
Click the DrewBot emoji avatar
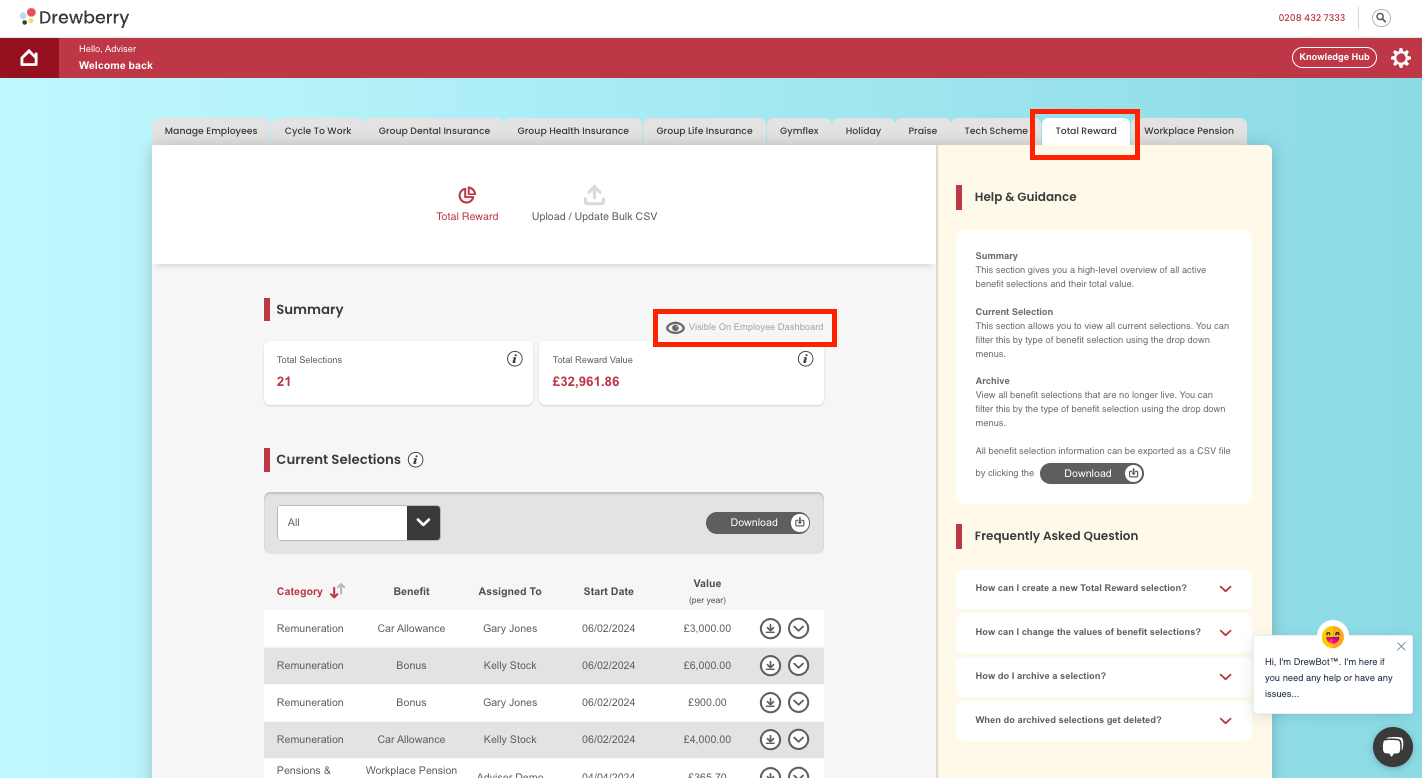(x=1332, y=635)
